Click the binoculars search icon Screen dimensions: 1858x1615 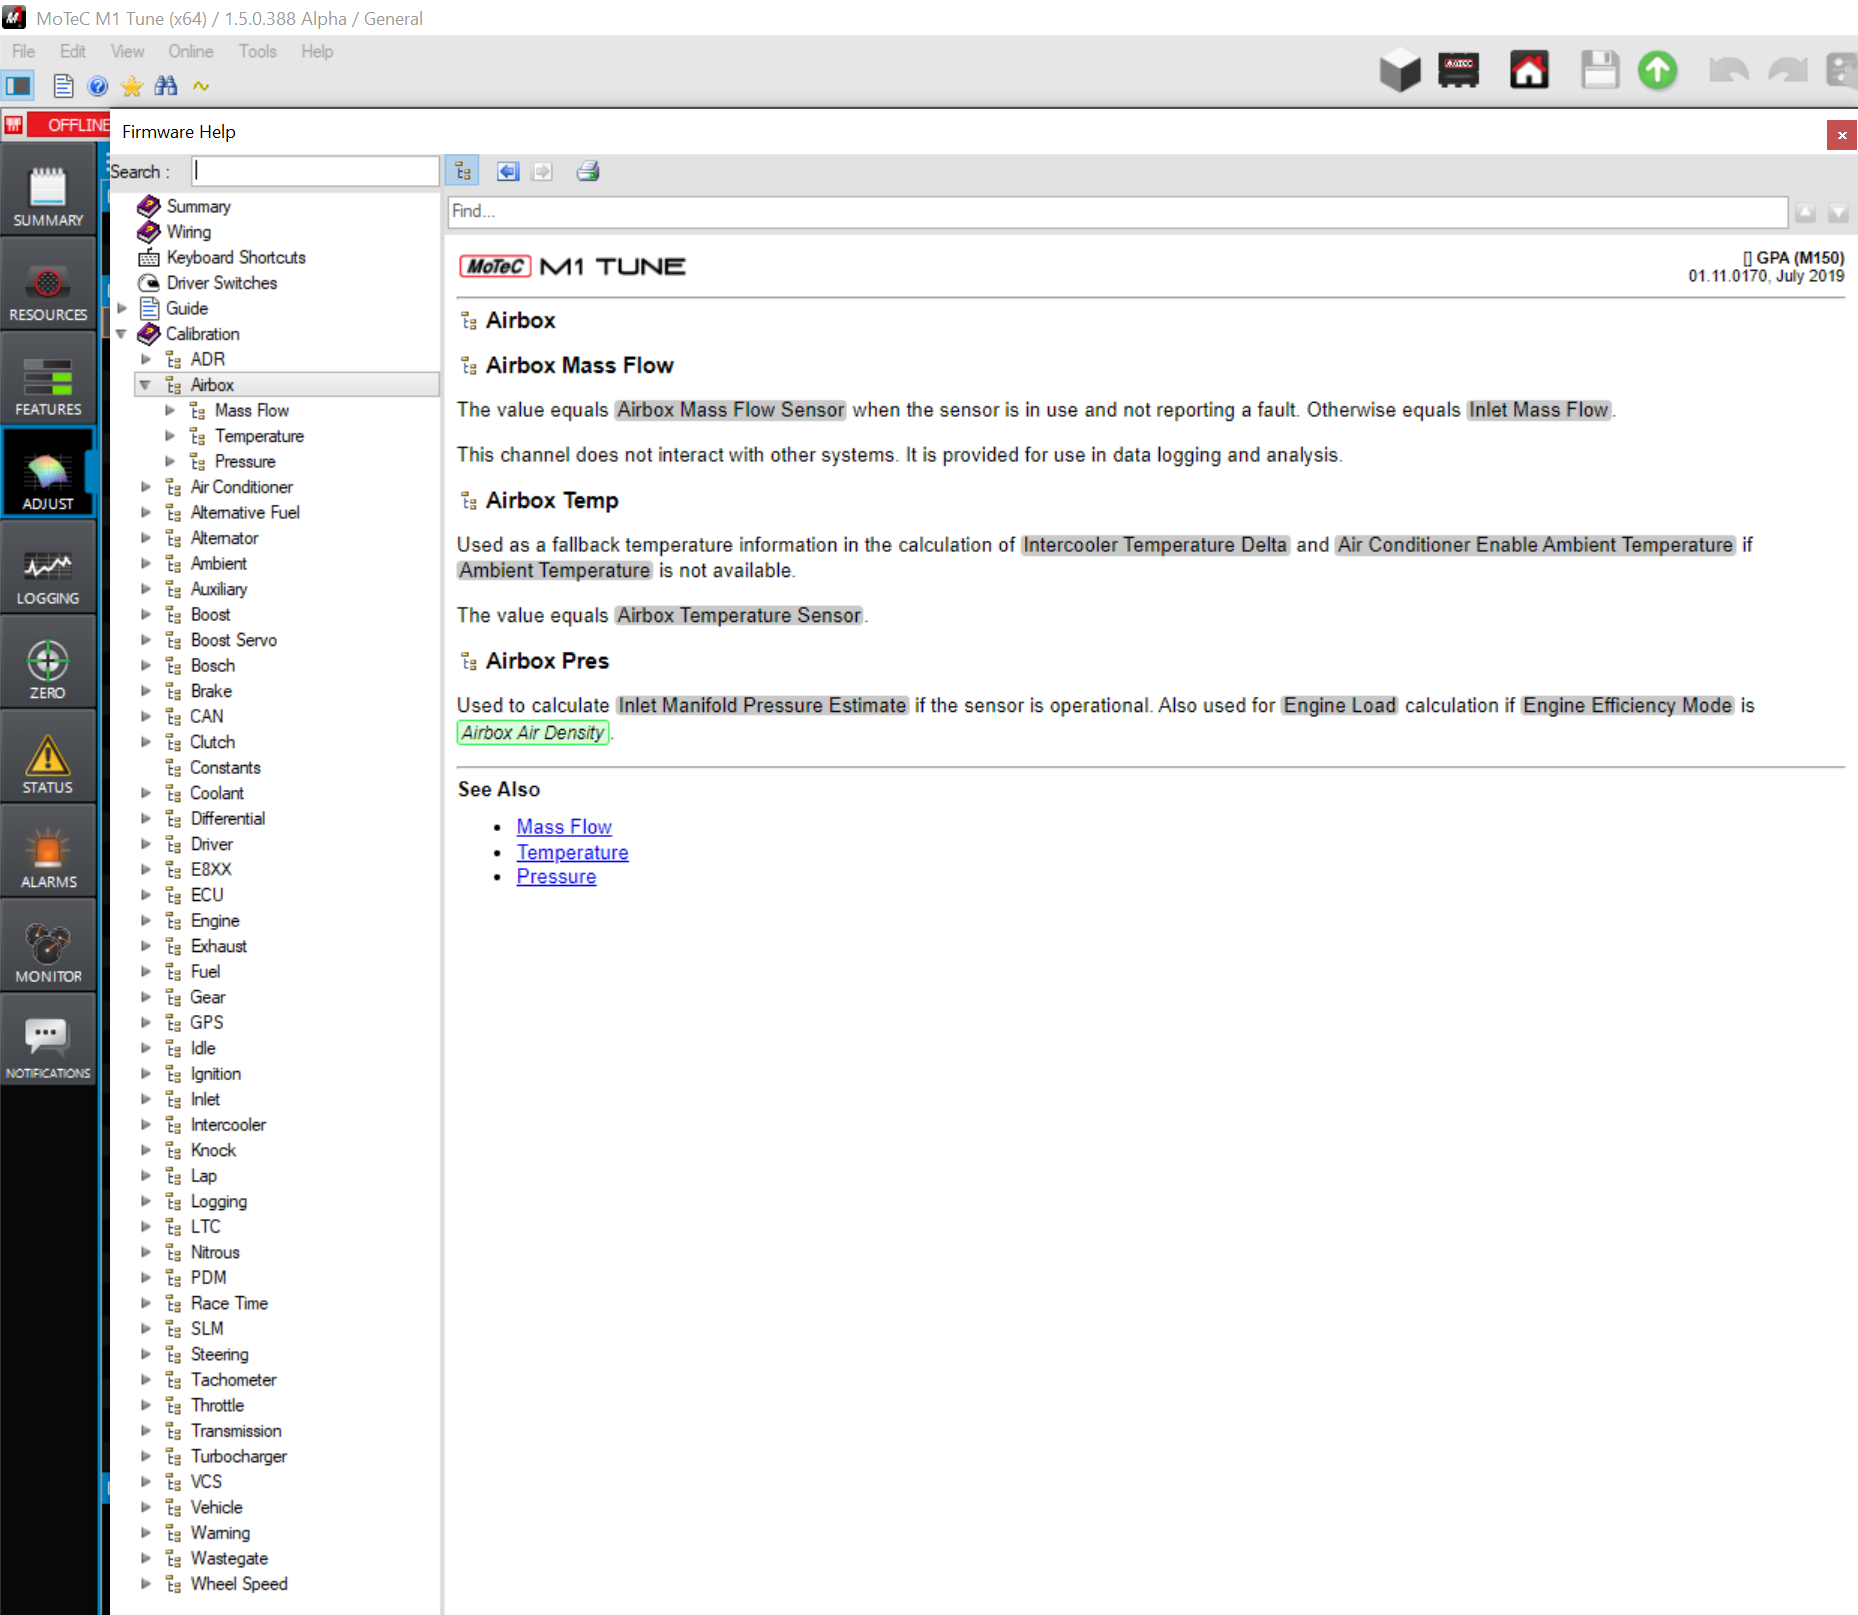(166, 87)
